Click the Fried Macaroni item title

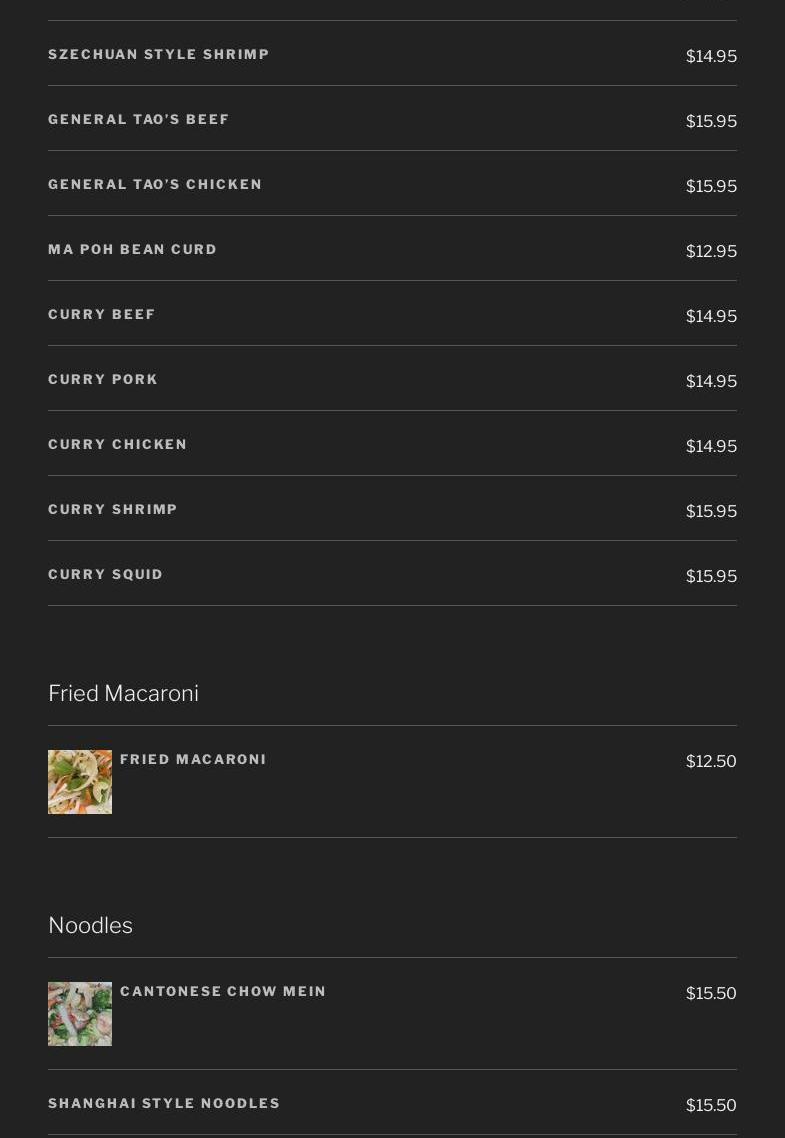[x=193, y=760]
